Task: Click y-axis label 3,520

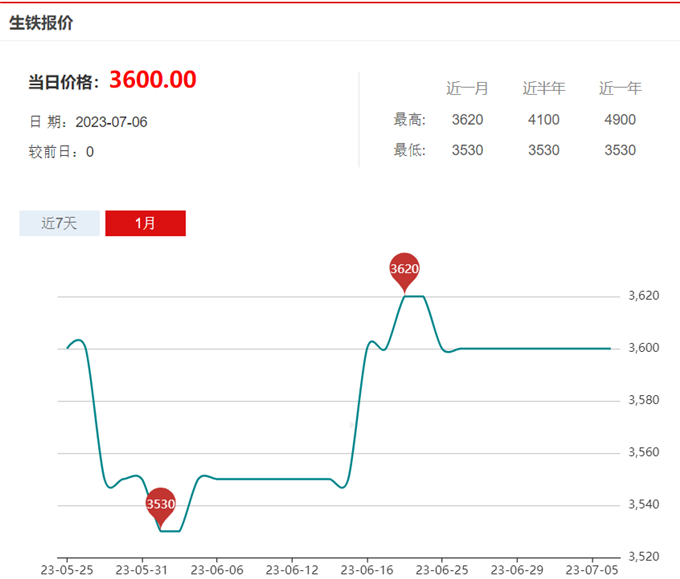Action: coord(643,556)
